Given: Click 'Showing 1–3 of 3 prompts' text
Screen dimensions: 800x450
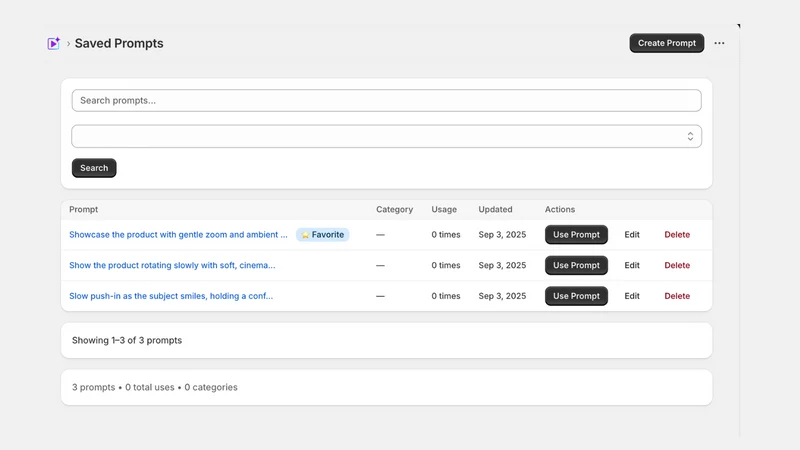Looking at the screenshot, I should 127,340.
